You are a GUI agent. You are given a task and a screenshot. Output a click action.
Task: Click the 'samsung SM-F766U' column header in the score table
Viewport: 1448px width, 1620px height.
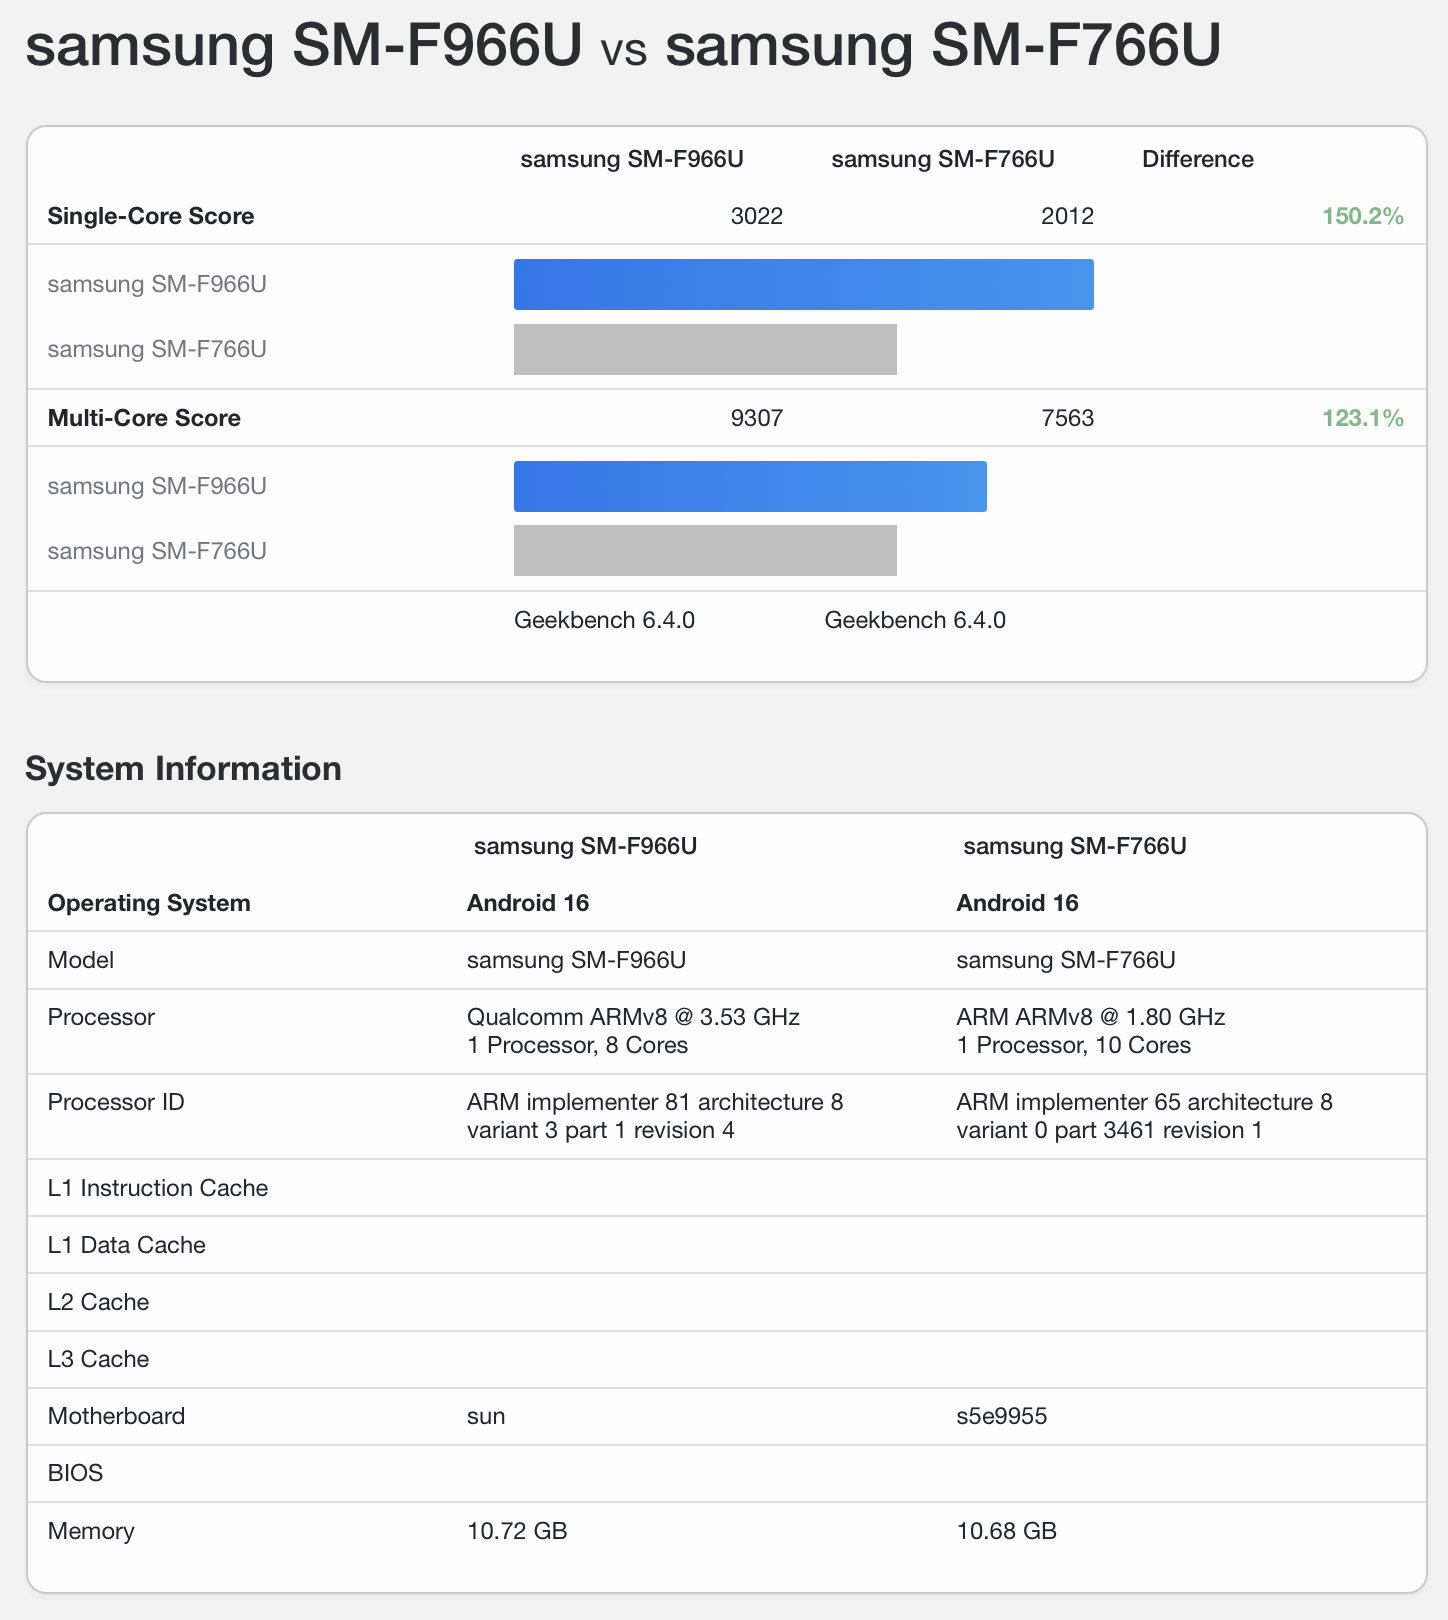click(943, 160)
